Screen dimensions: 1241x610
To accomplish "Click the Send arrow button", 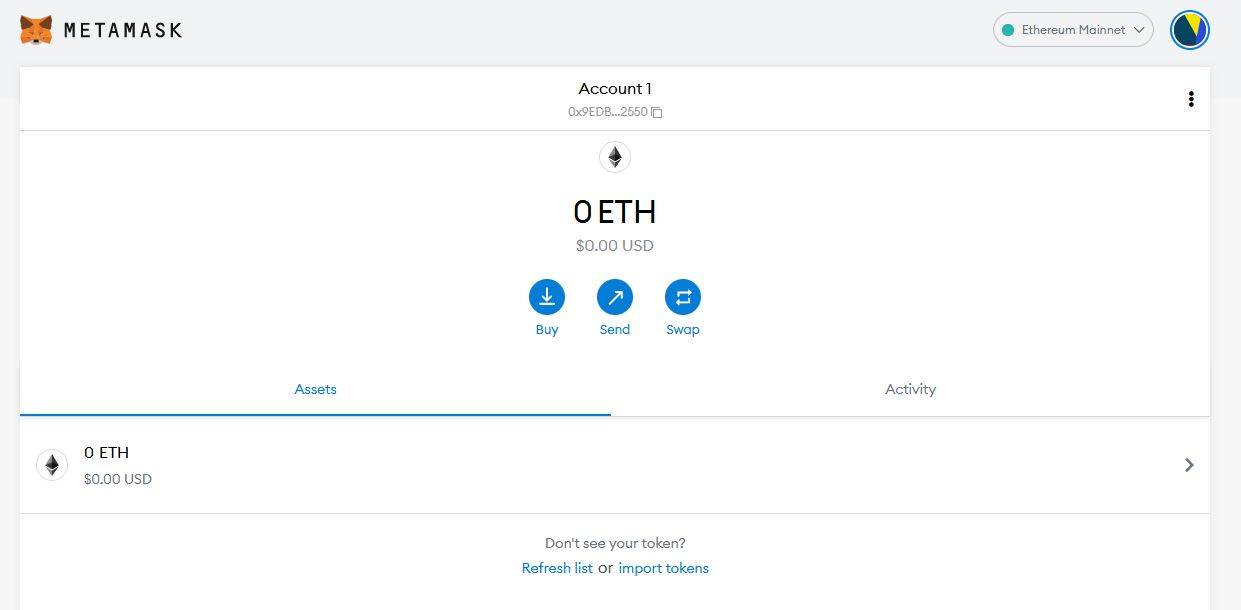I will coord(615,297).
